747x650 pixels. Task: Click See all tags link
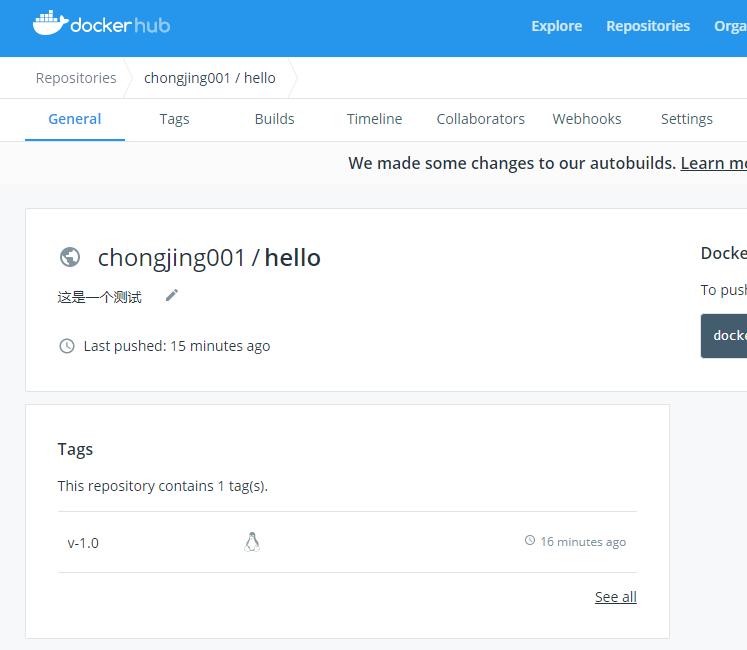616,597
